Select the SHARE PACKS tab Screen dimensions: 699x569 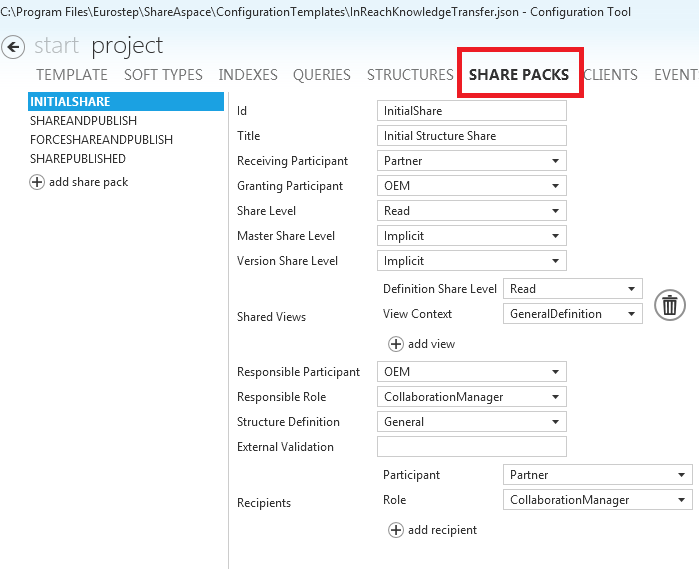pos(519,74)
